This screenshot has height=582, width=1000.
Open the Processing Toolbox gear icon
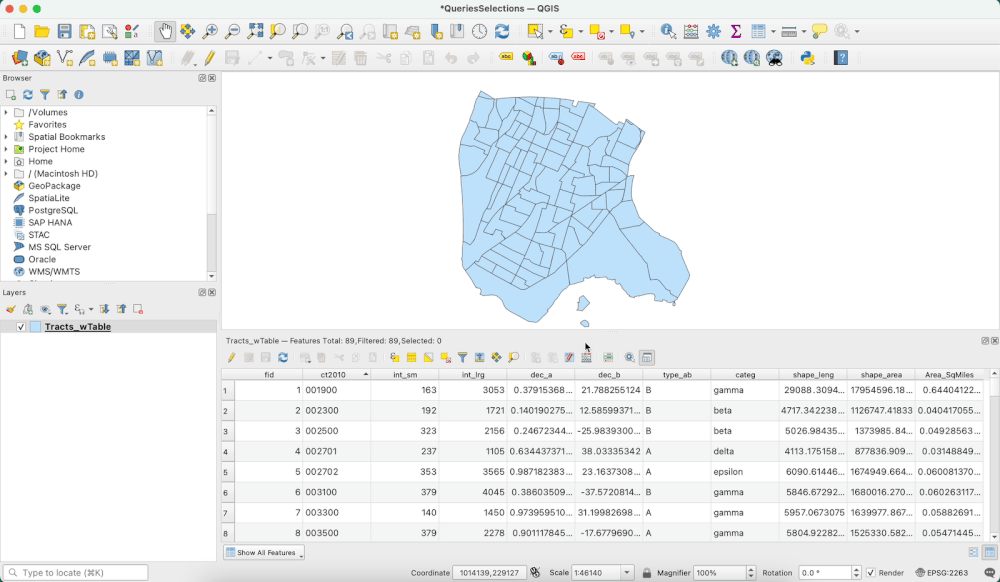point(713,31)
